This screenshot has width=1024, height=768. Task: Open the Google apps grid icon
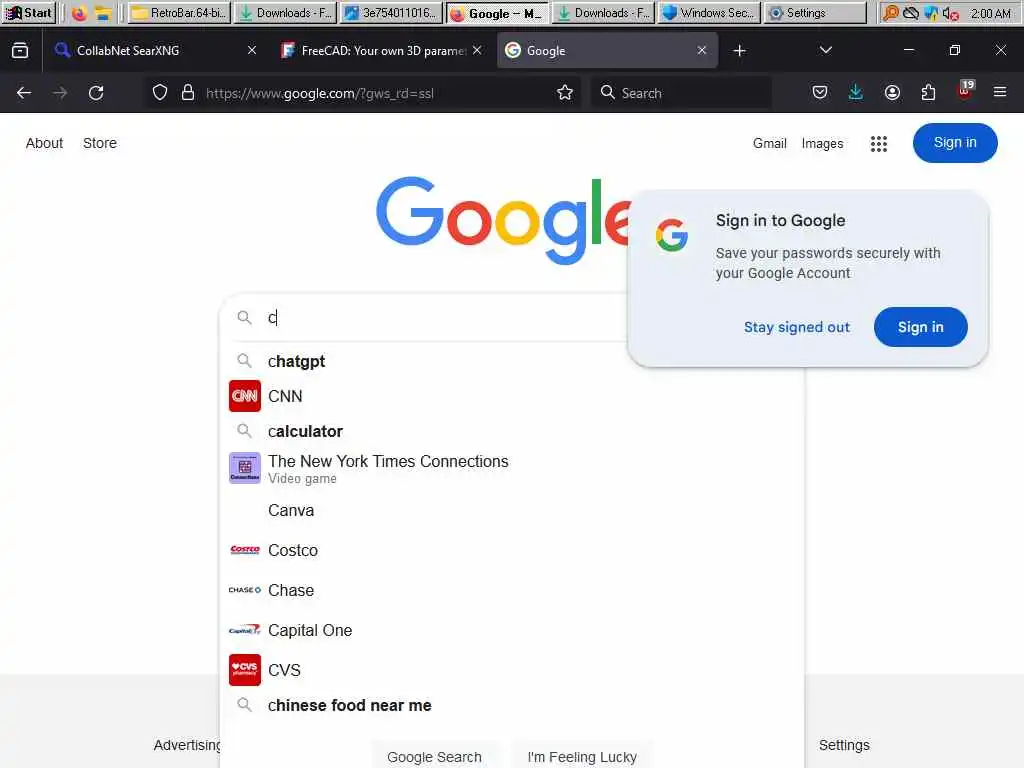878,144
